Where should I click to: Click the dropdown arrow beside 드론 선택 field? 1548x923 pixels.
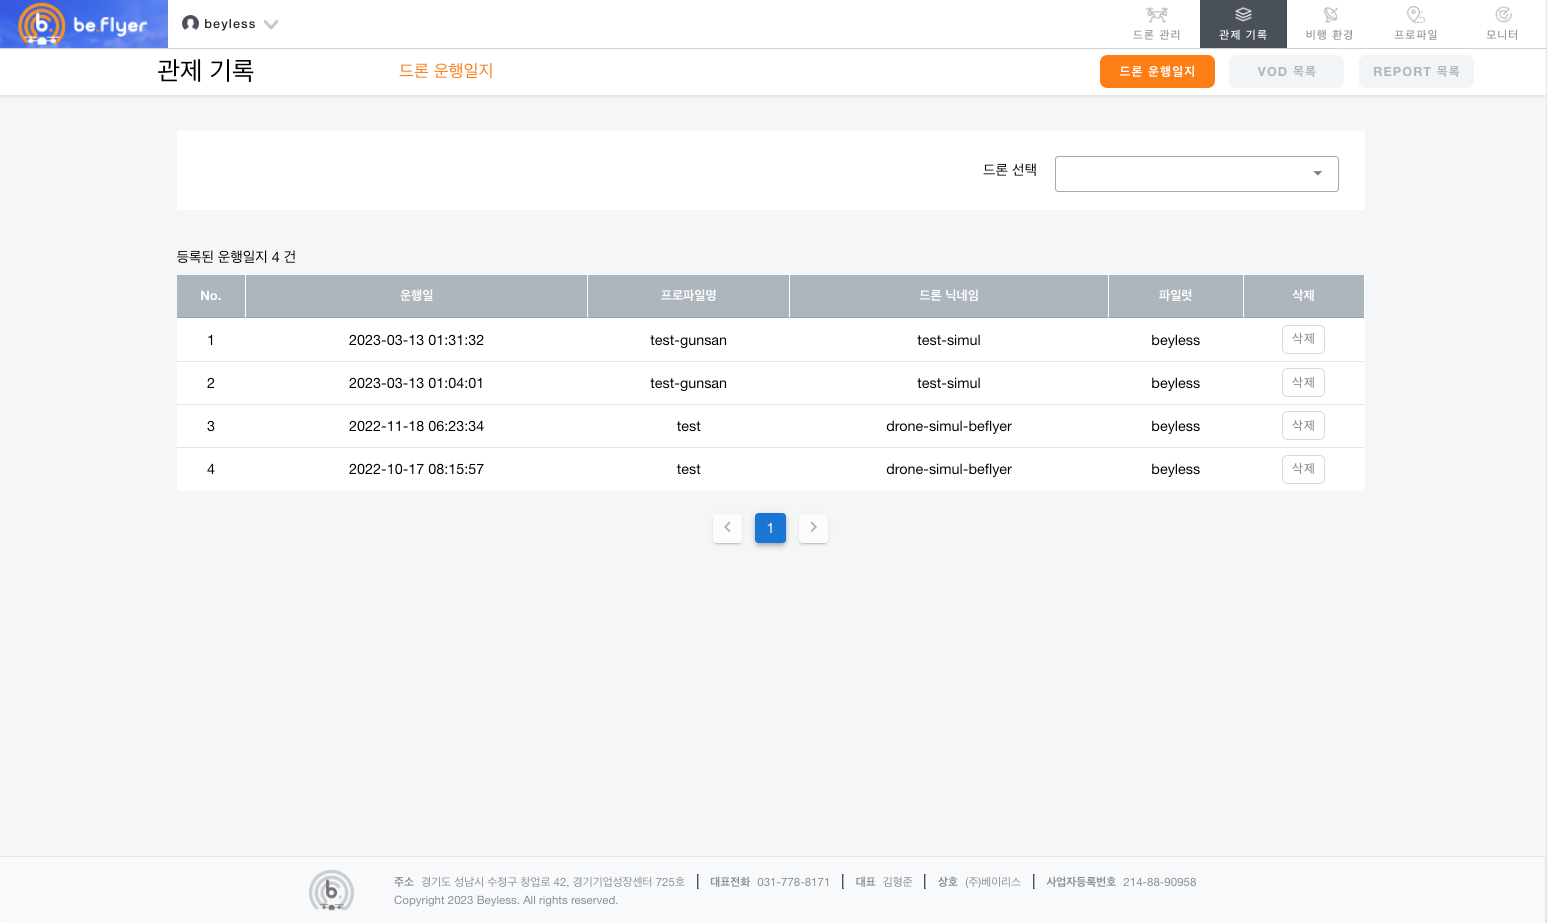click(1317, 173)
